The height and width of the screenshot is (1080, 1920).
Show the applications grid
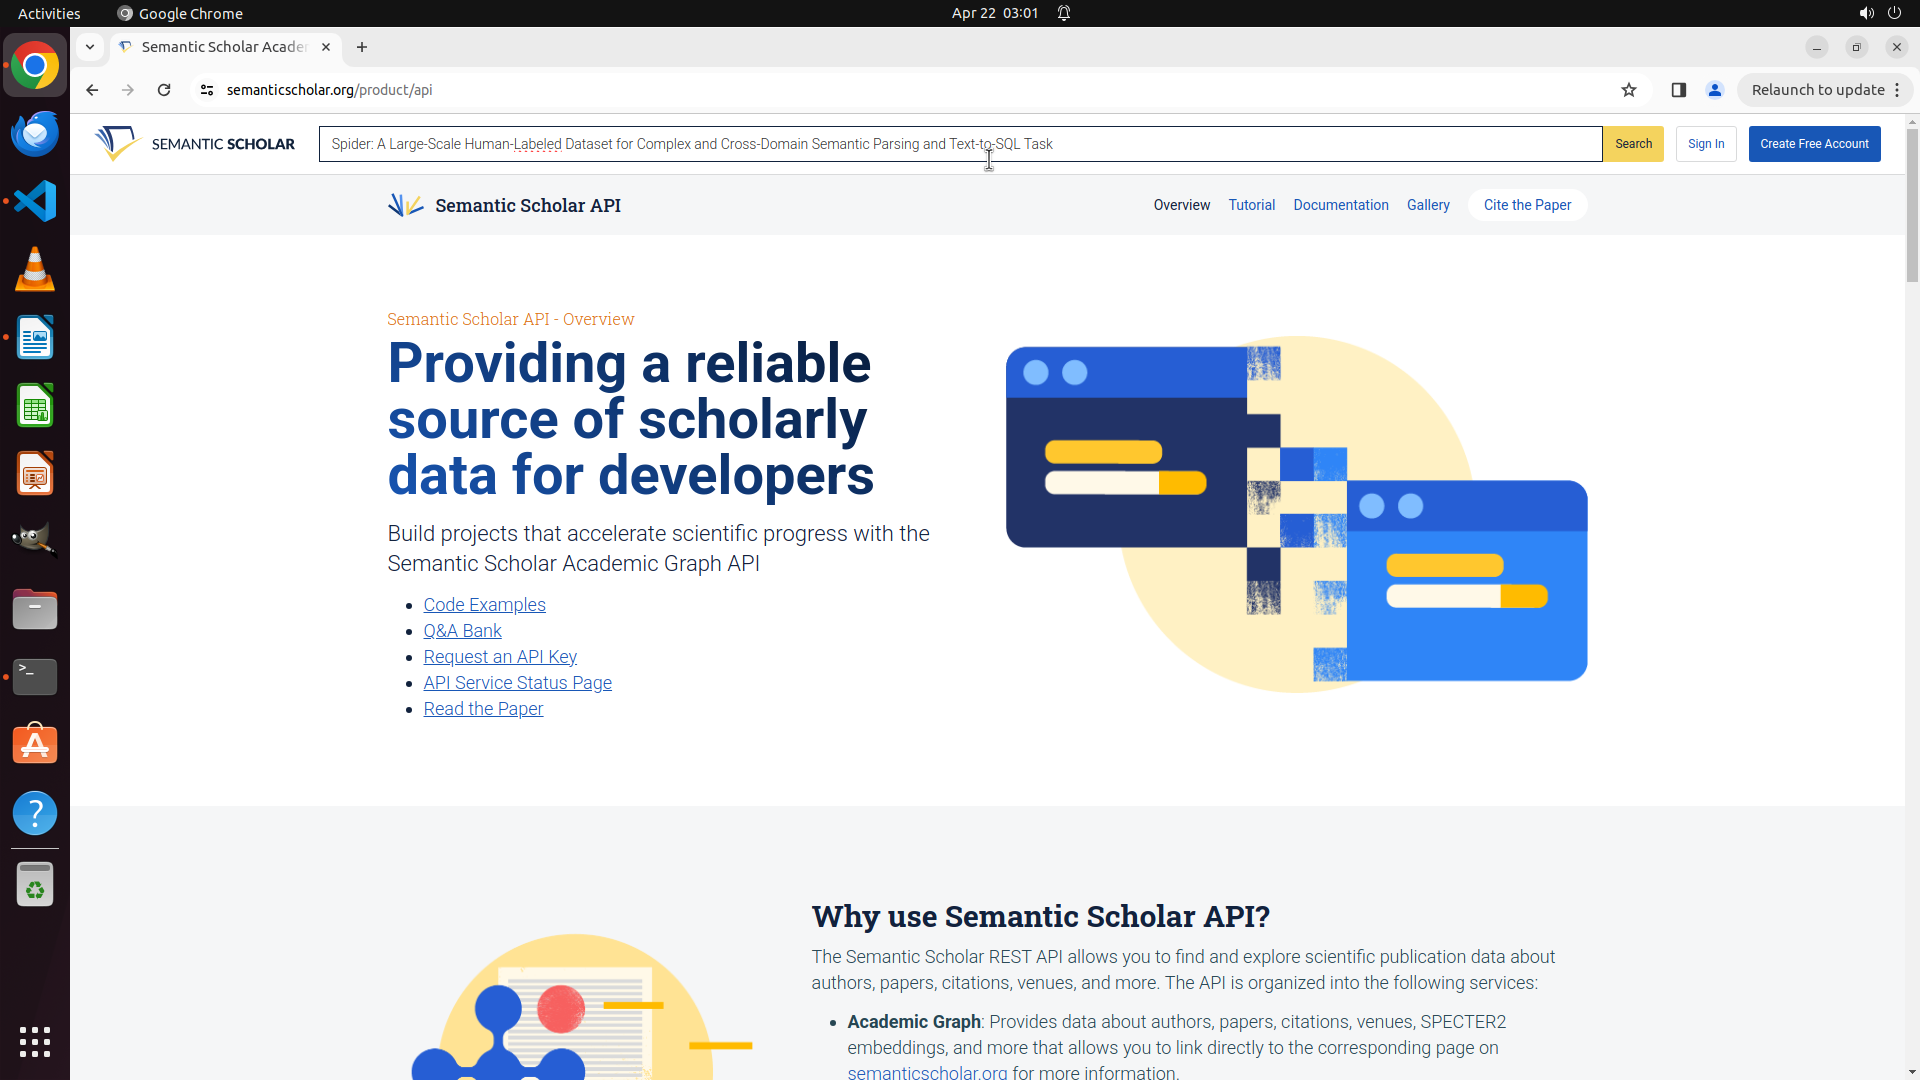tap(35, 1041)
